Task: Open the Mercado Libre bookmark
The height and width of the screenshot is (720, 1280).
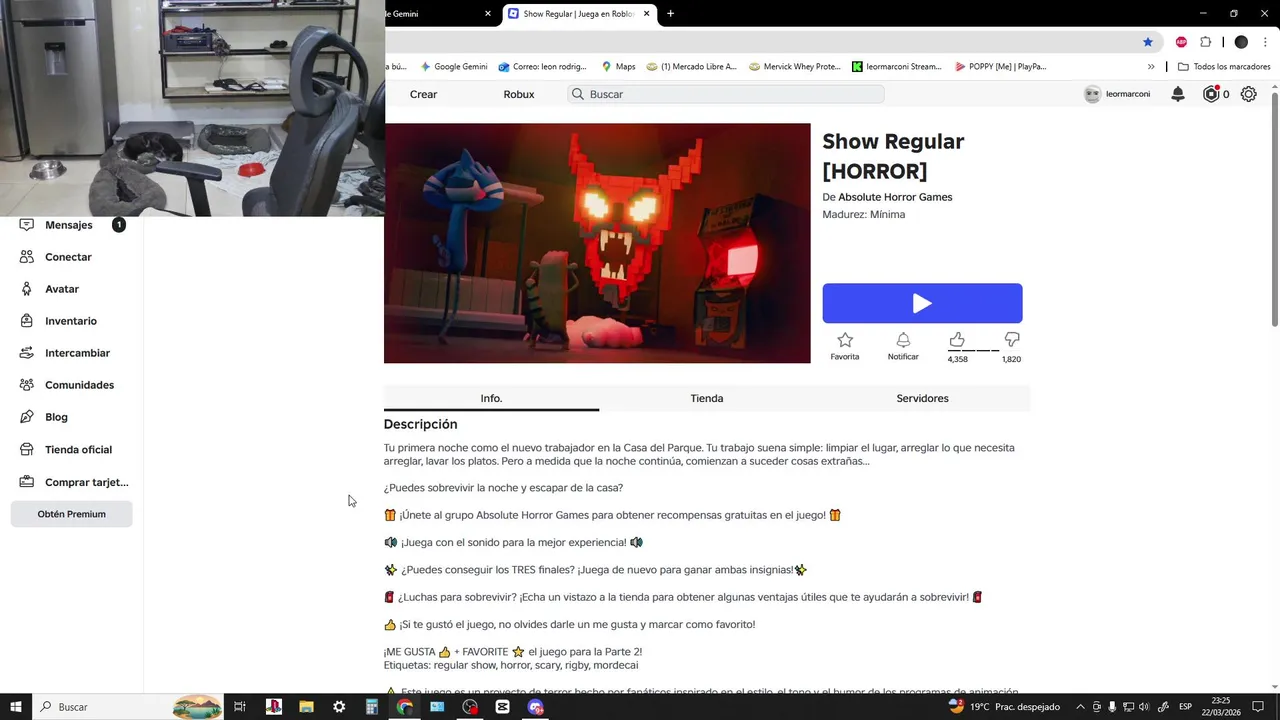Action: click(x=691, y=67)
